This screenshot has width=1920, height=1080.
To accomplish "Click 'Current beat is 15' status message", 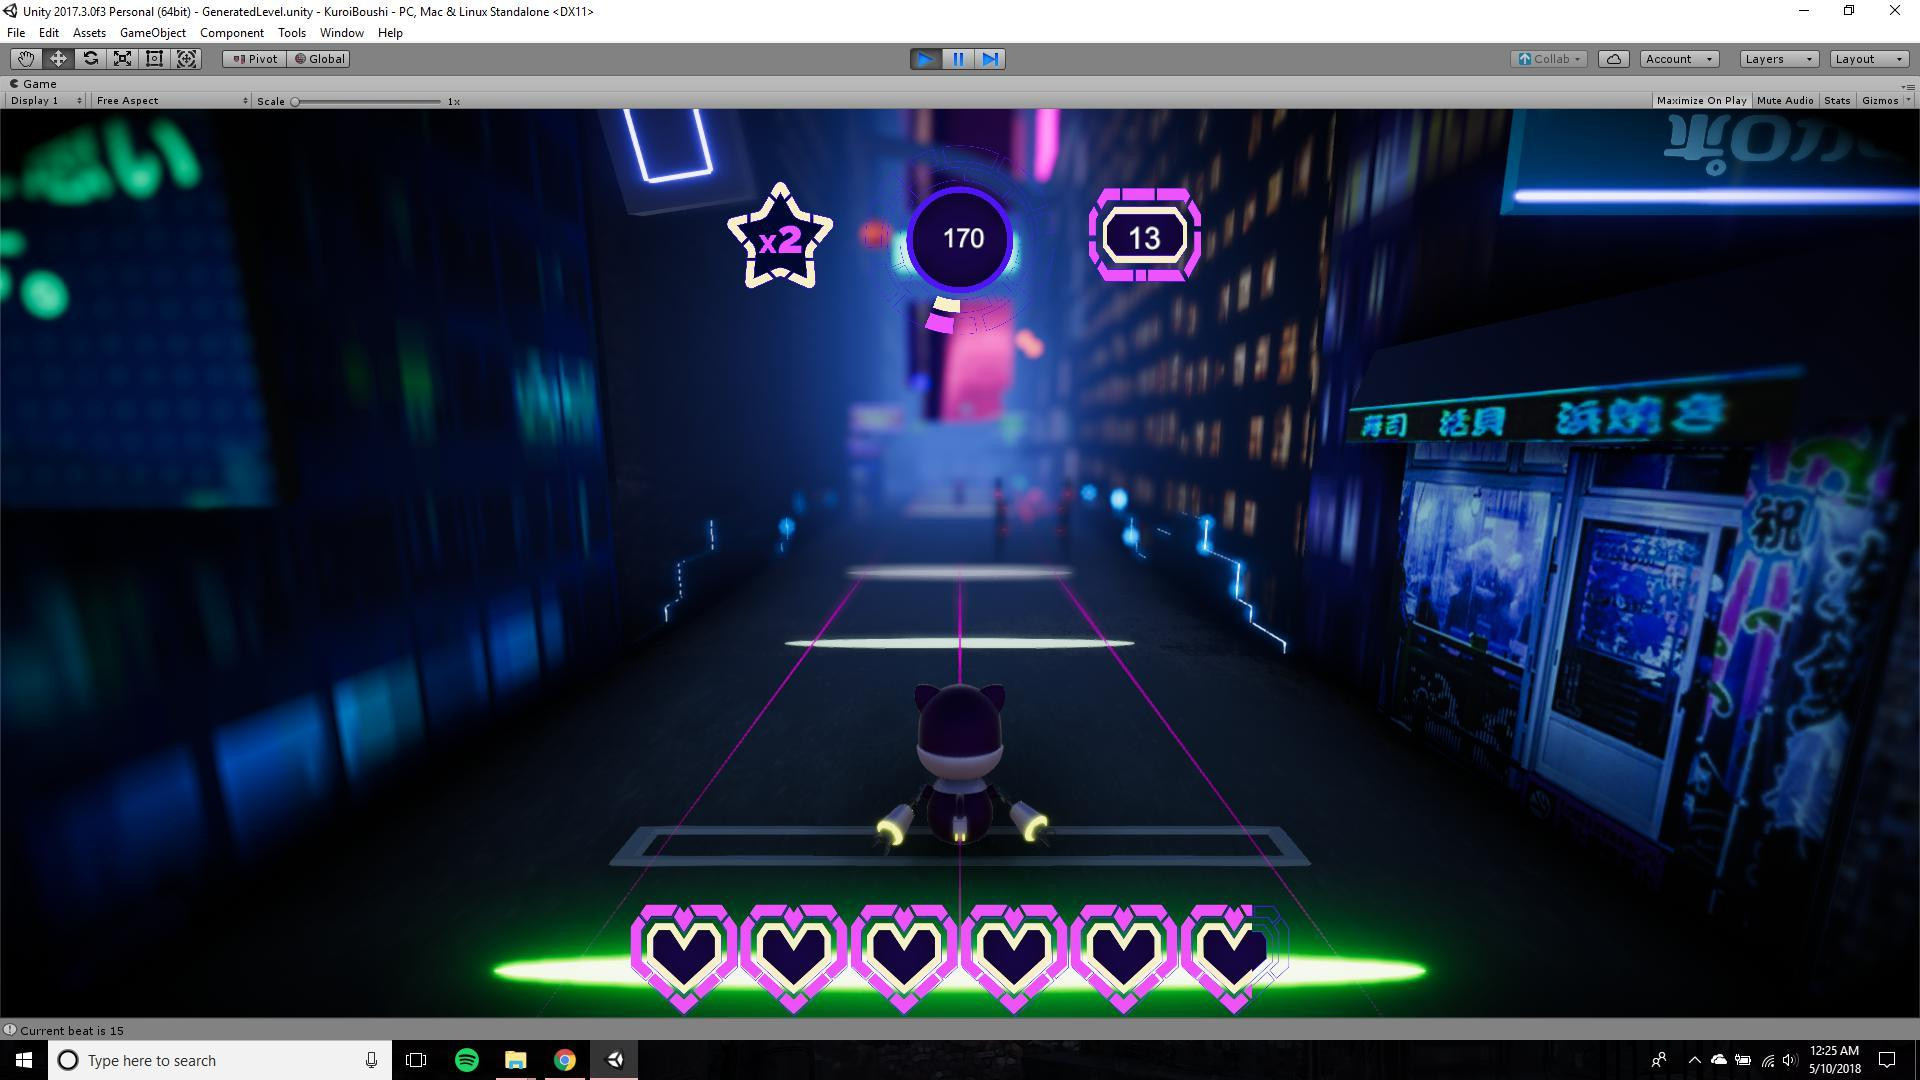I will click(x=72, y=1030).
